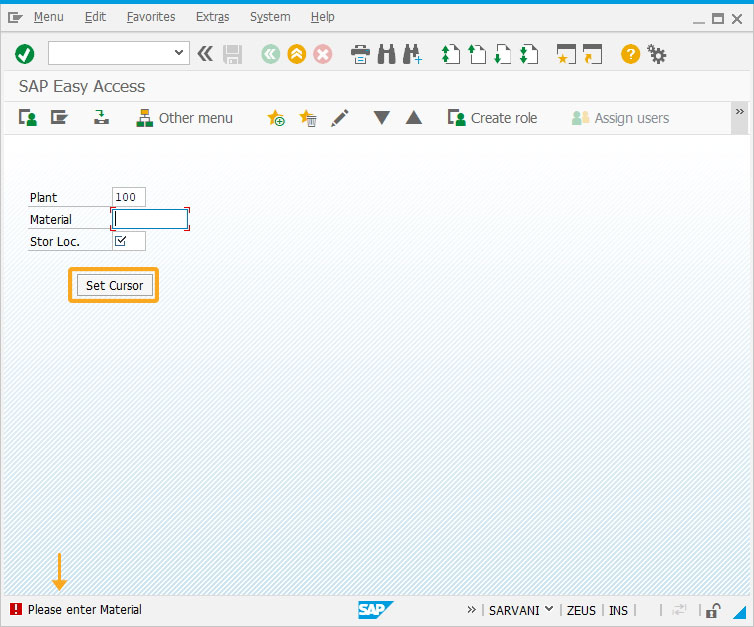Click the Change Favorites pencil icon
The height and width of the screenshot is (627, 754).
tap(339, 118)
